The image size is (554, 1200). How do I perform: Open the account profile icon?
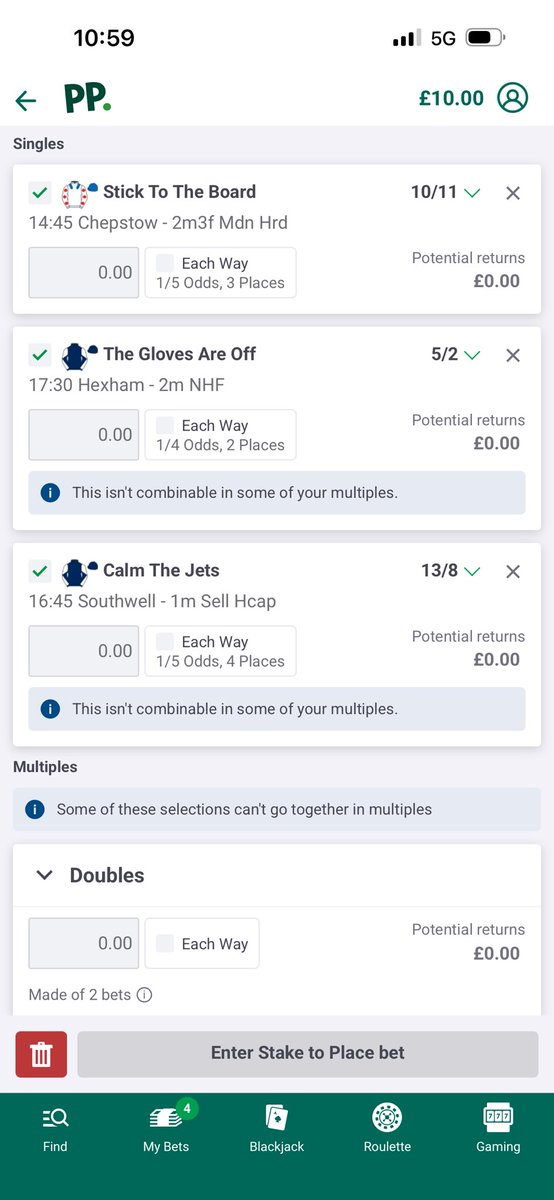tap(512, 98)
